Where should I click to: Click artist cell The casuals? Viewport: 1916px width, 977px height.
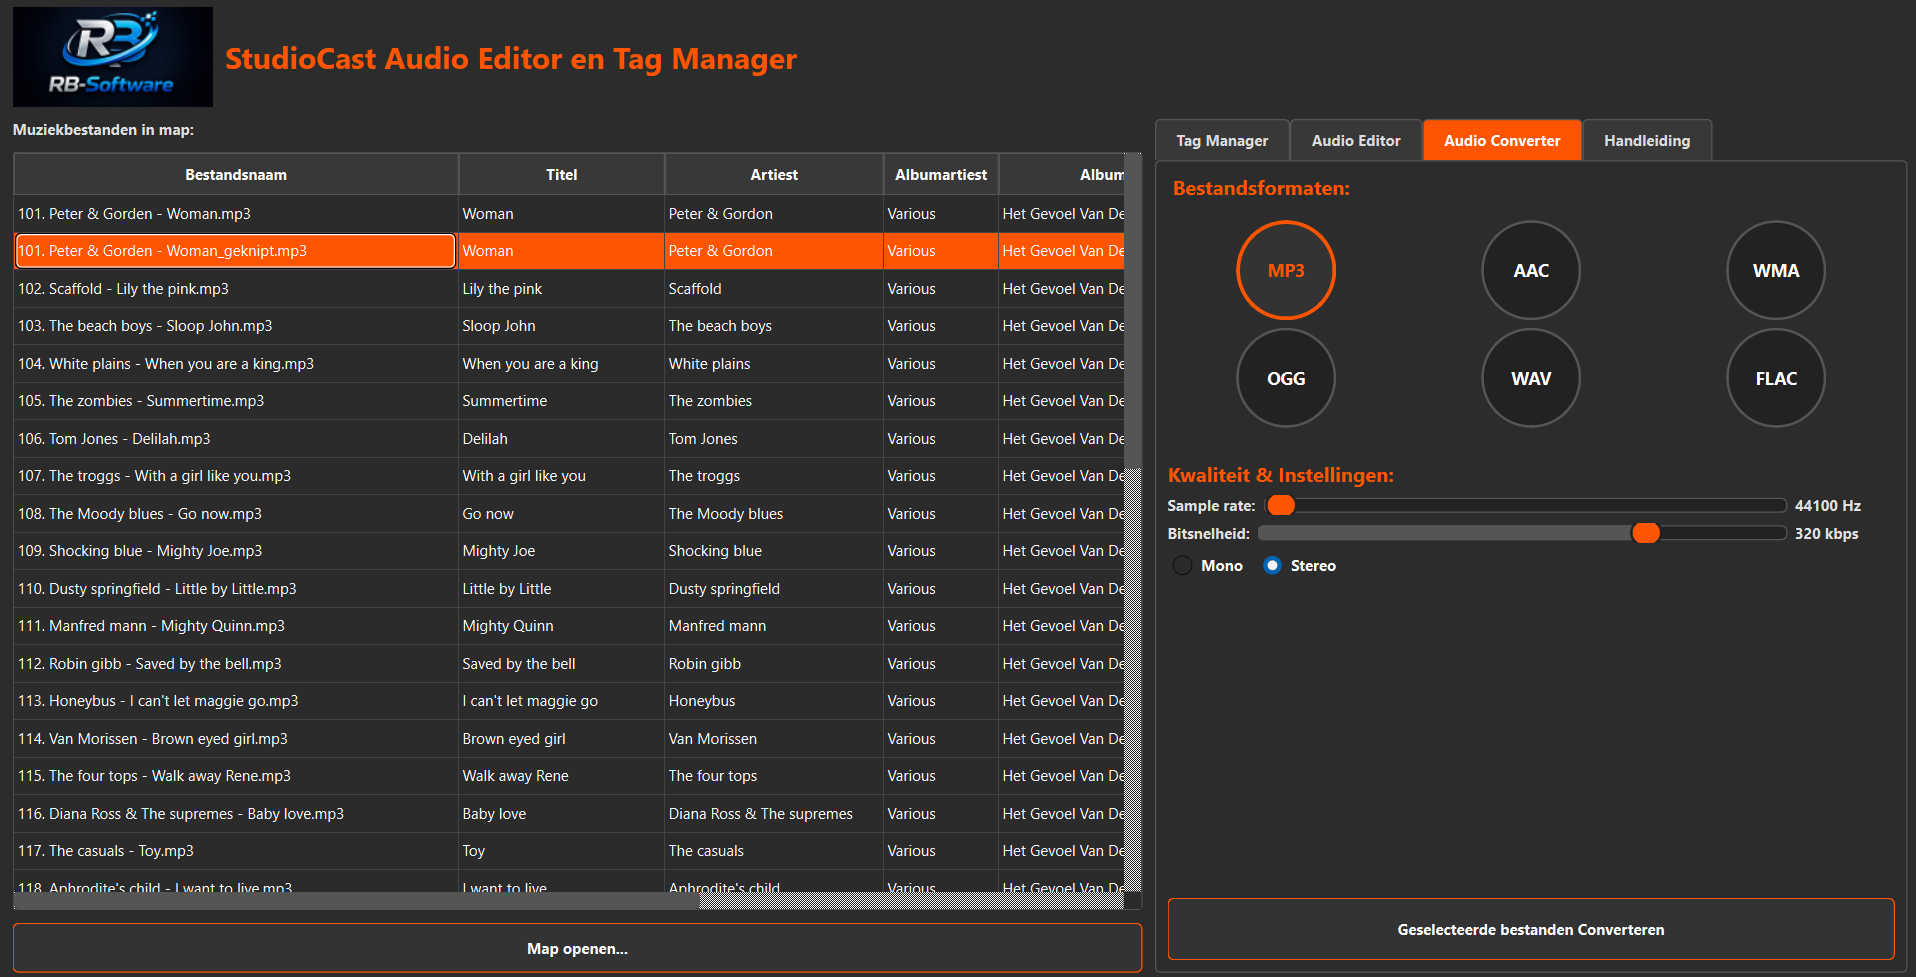click(x=774, y=851)
